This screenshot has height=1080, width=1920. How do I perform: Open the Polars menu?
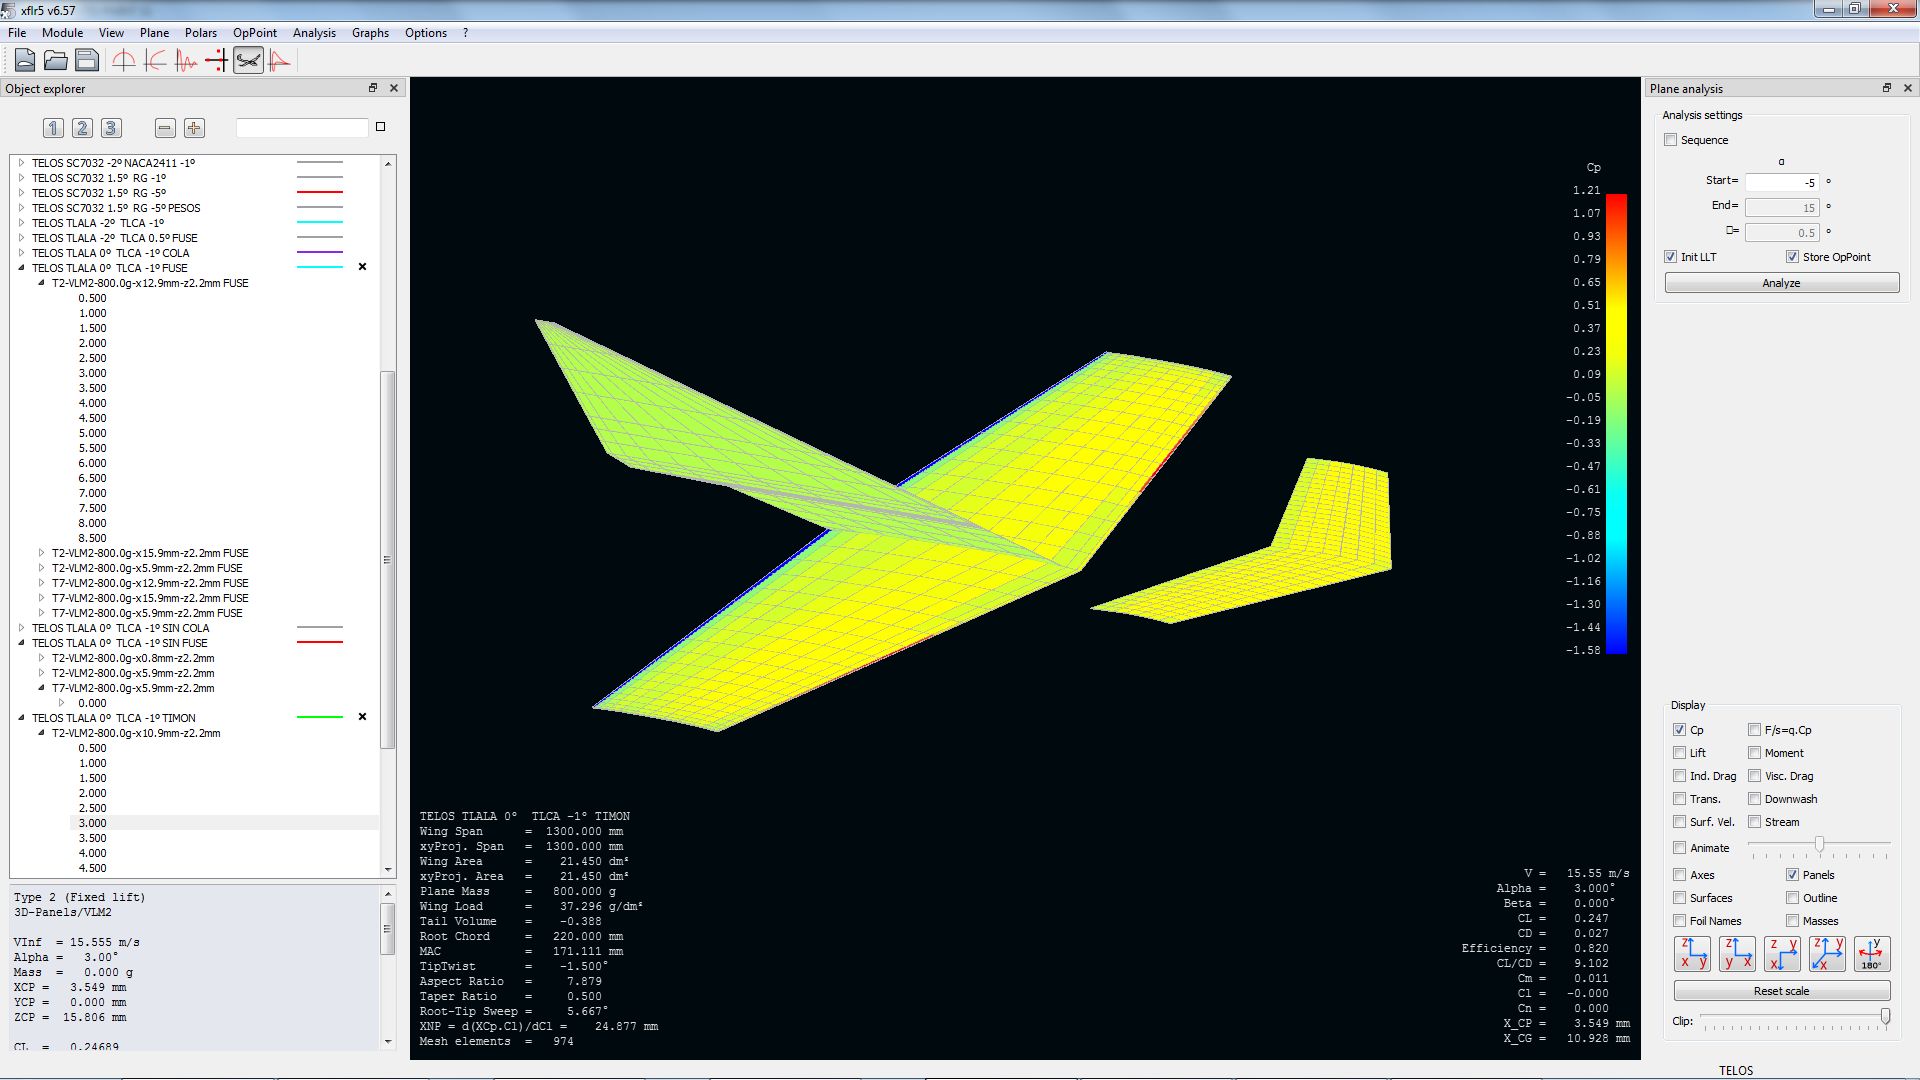[200, 33]
